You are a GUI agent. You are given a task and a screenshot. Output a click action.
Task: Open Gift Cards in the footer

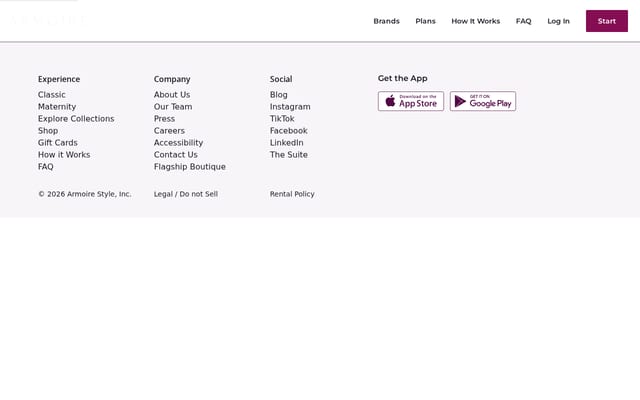pos(58,143)
